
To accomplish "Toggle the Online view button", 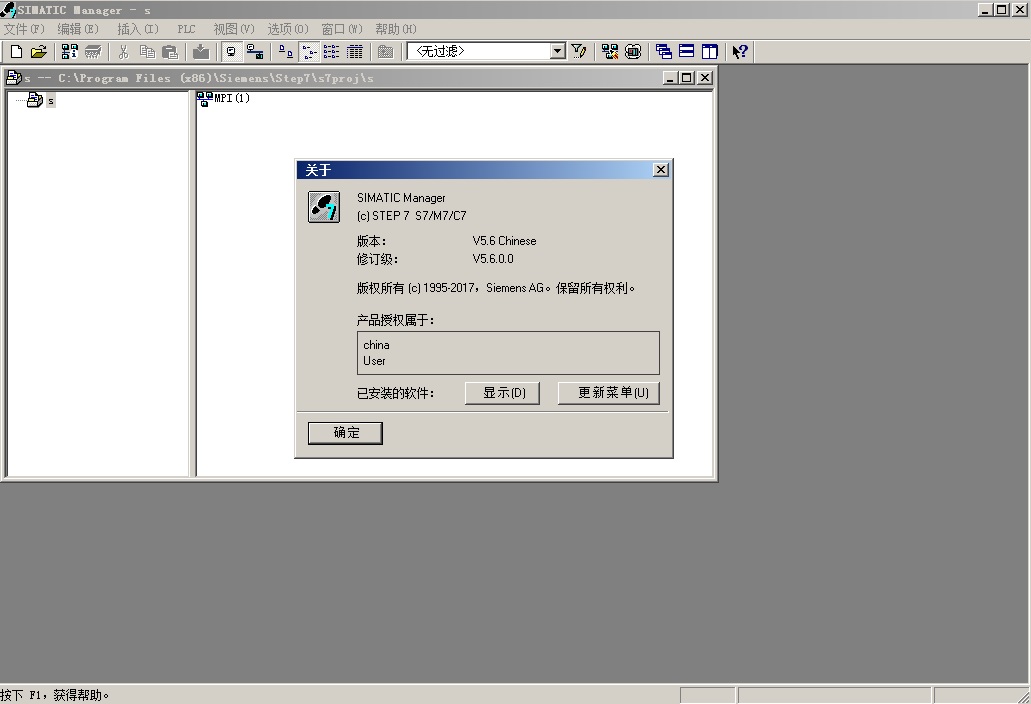I will pyautogui.click(x=254, y=51).
